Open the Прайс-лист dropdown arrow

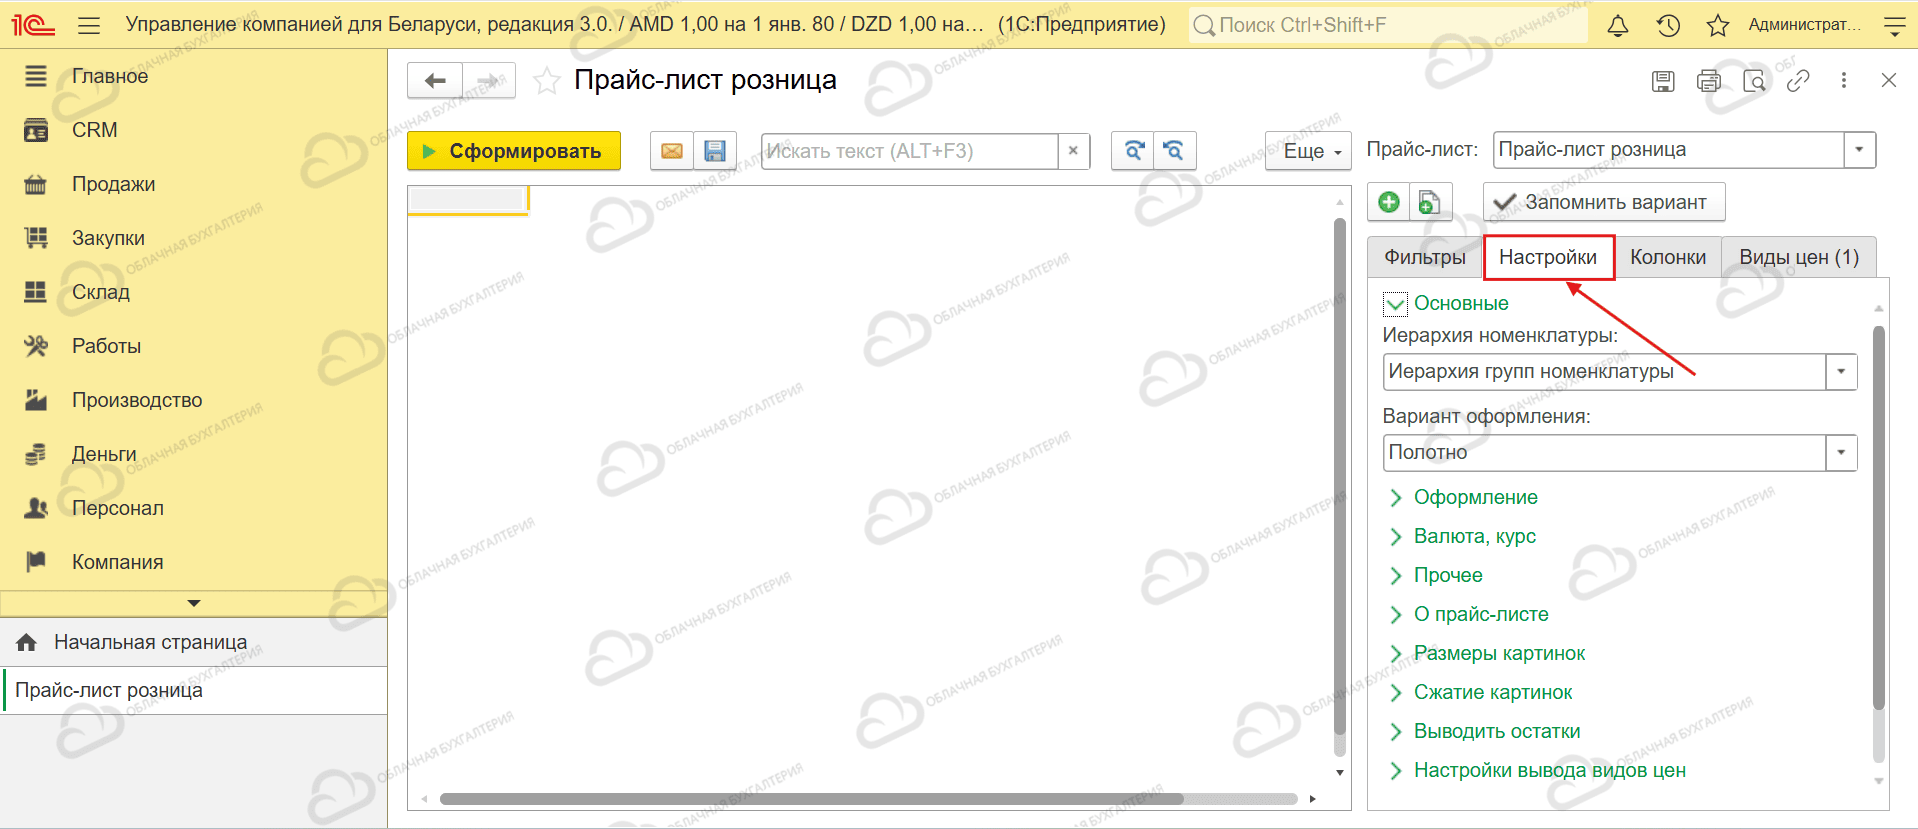[1859, 150]
